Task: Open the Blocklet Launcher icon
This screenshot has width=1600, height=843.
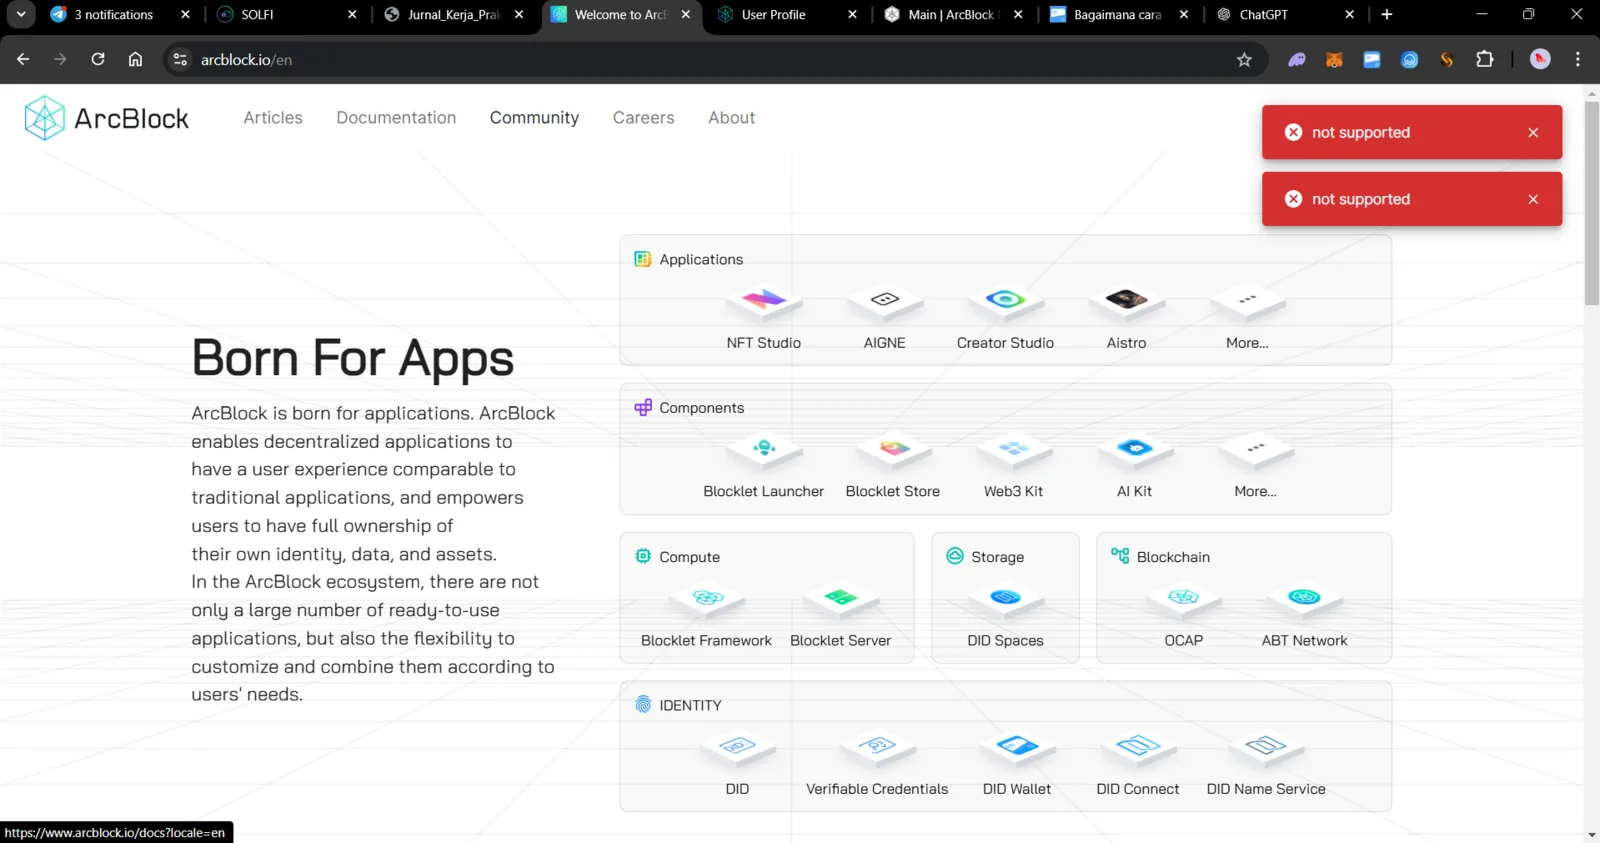Action: click(x=764, y=450)
